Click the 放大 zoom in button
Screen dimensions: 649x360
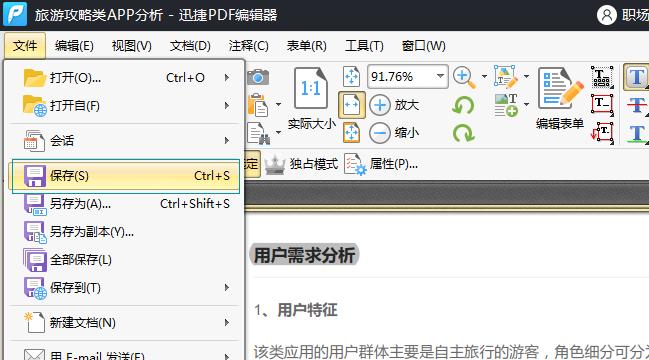tap(394, 105)
